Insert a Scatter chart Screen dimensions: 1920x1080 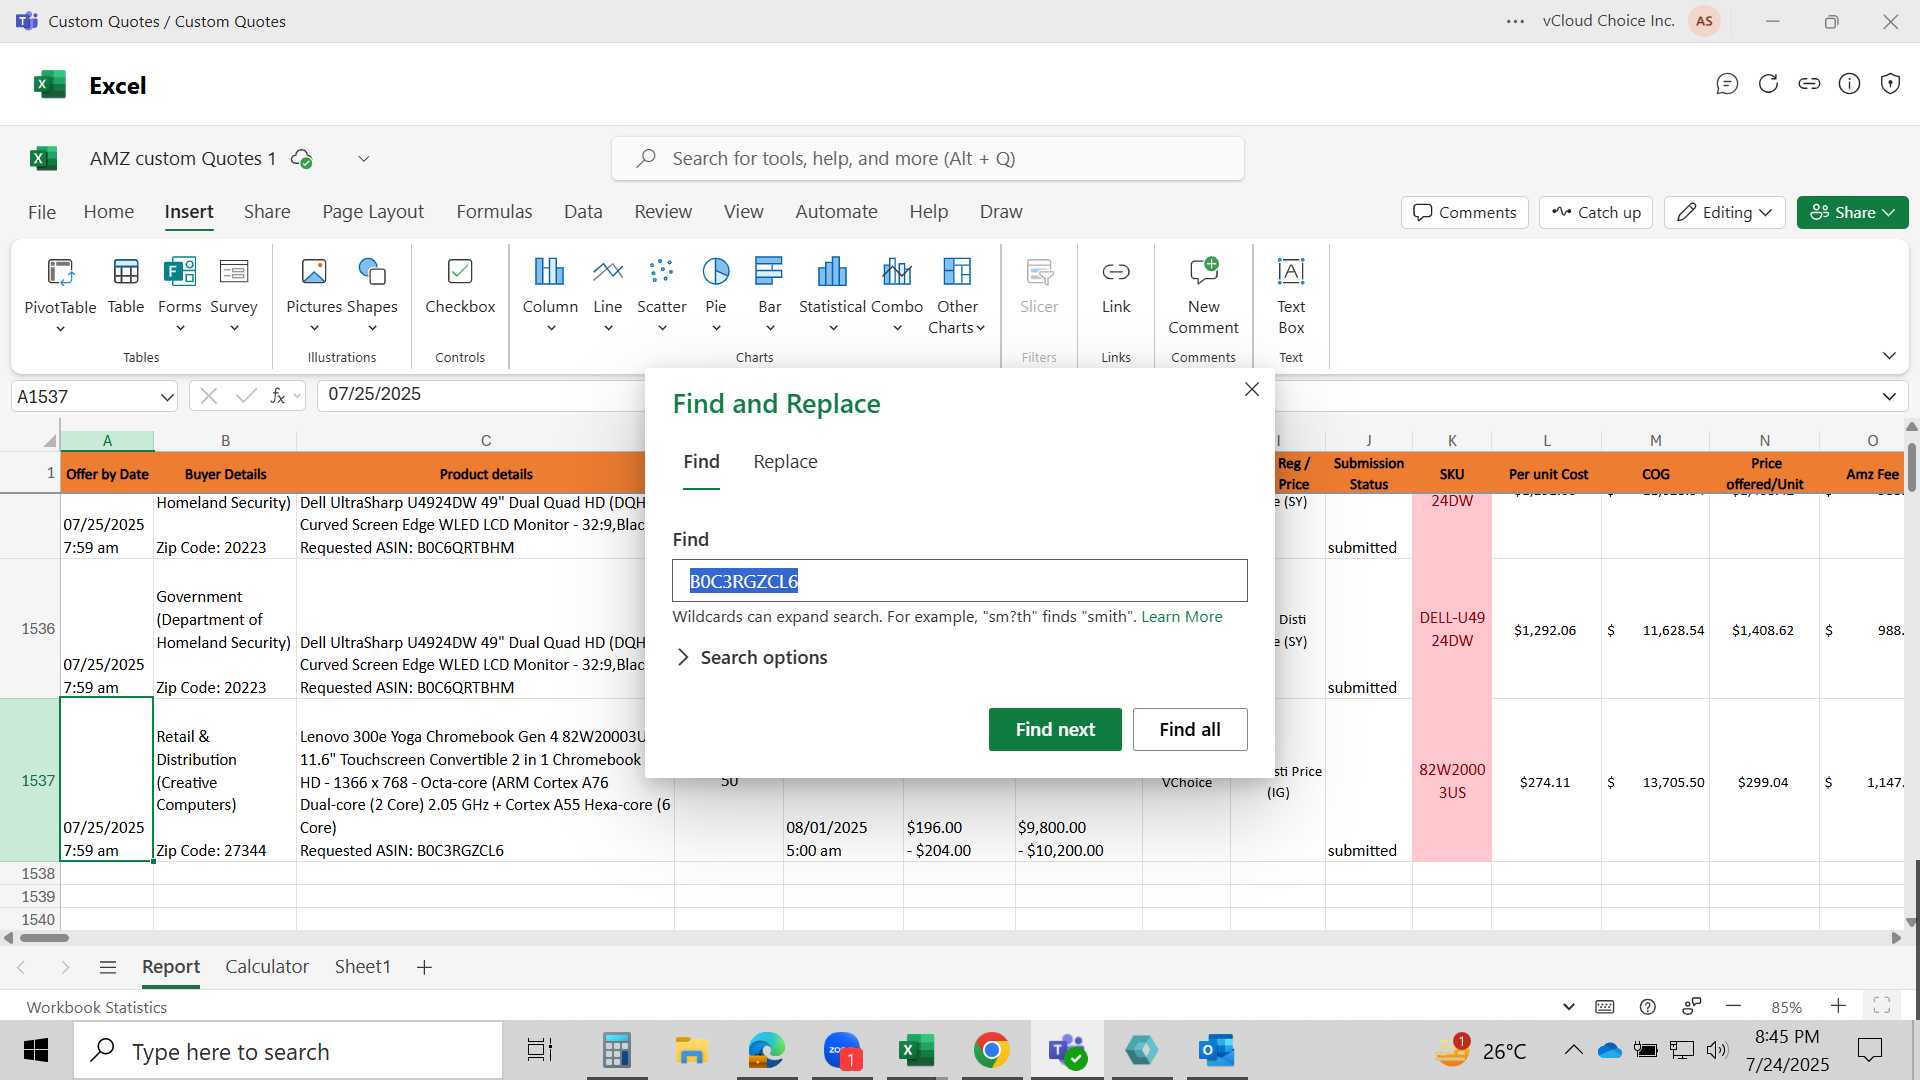[x=661, y=296]
